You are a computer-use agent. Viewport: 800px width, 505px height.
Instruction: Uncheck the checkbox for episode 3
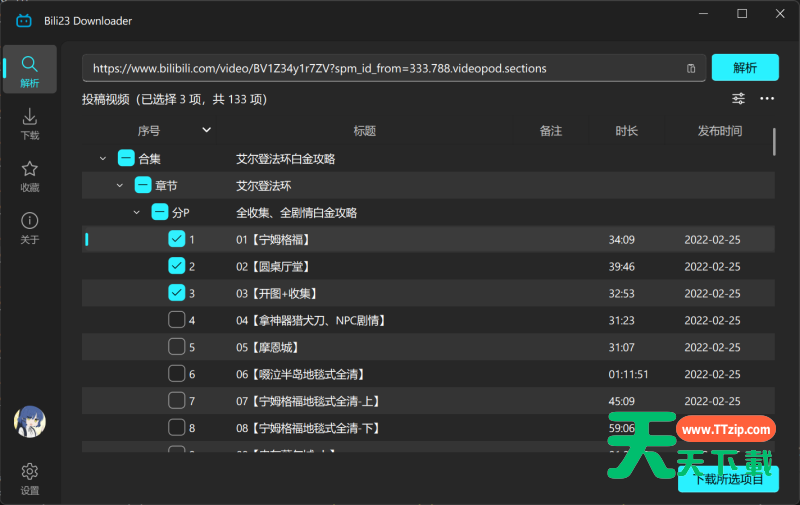coord(177,293)
